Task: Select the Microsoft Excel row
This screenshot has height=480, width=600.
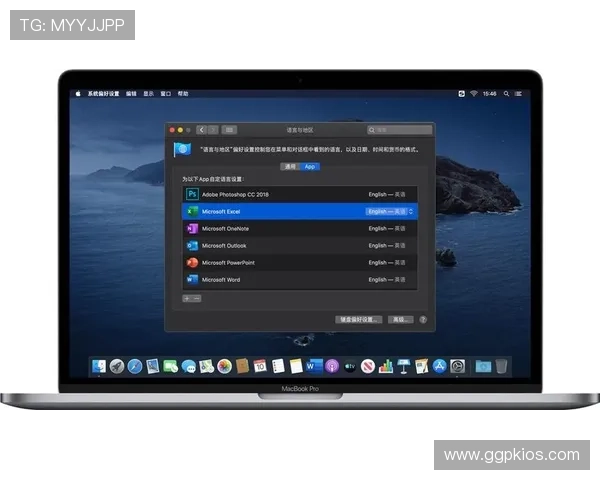Action: (300, 211)
